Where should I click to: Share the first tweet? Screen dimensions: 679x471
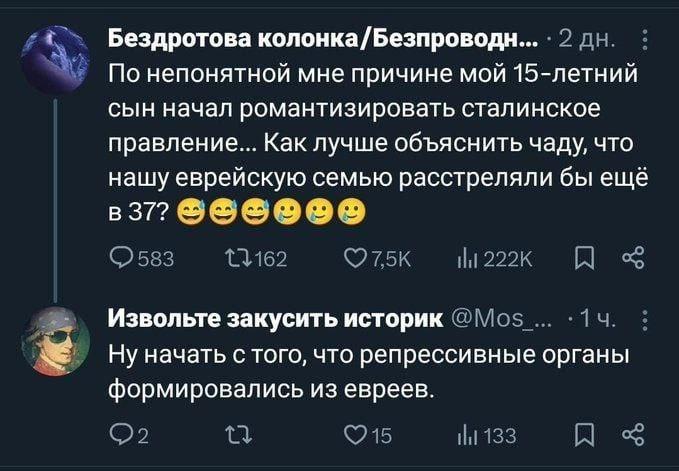point(632,262)
